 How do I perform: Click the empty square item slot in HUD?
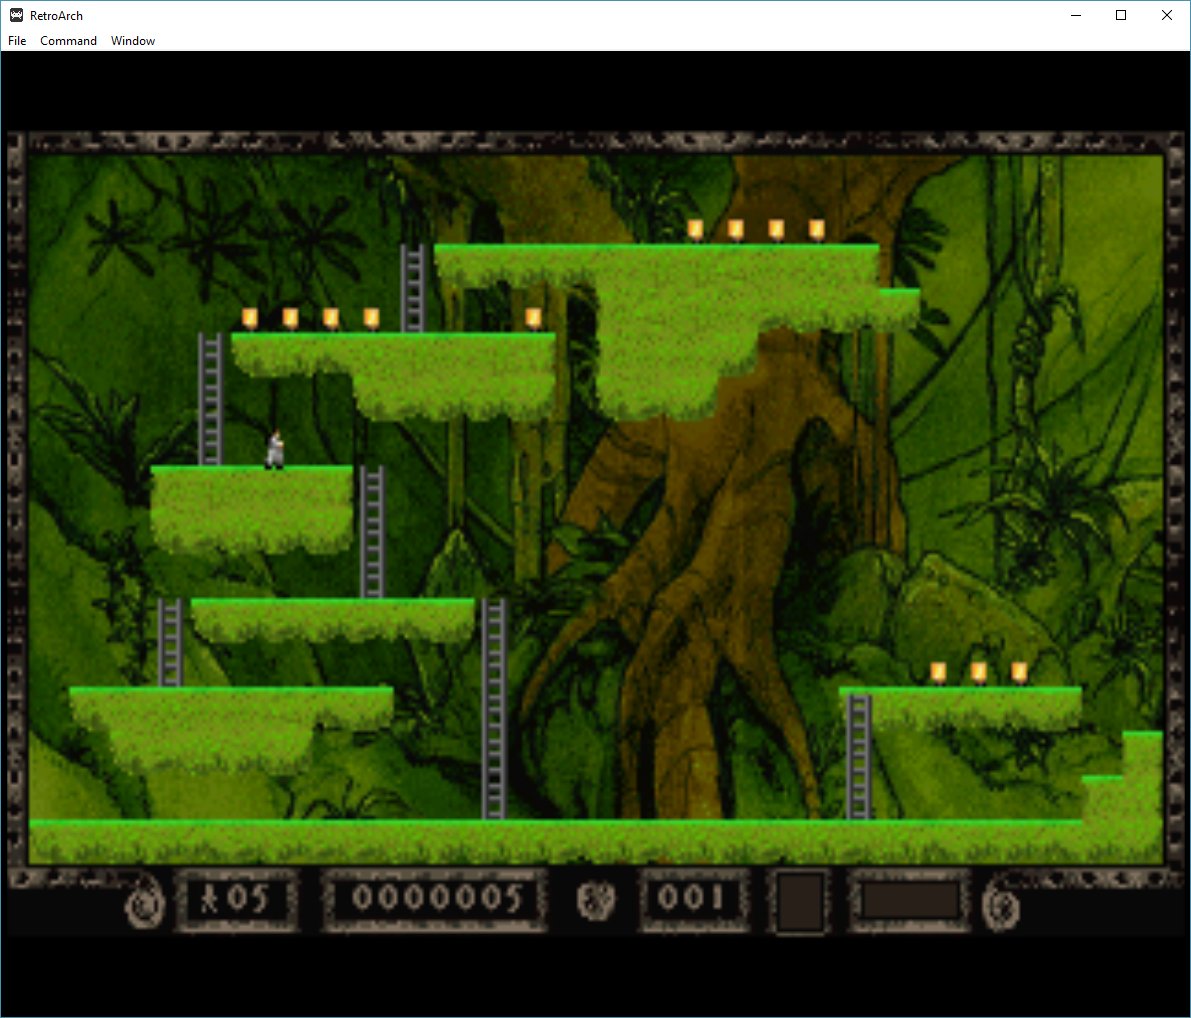[799, 902]
